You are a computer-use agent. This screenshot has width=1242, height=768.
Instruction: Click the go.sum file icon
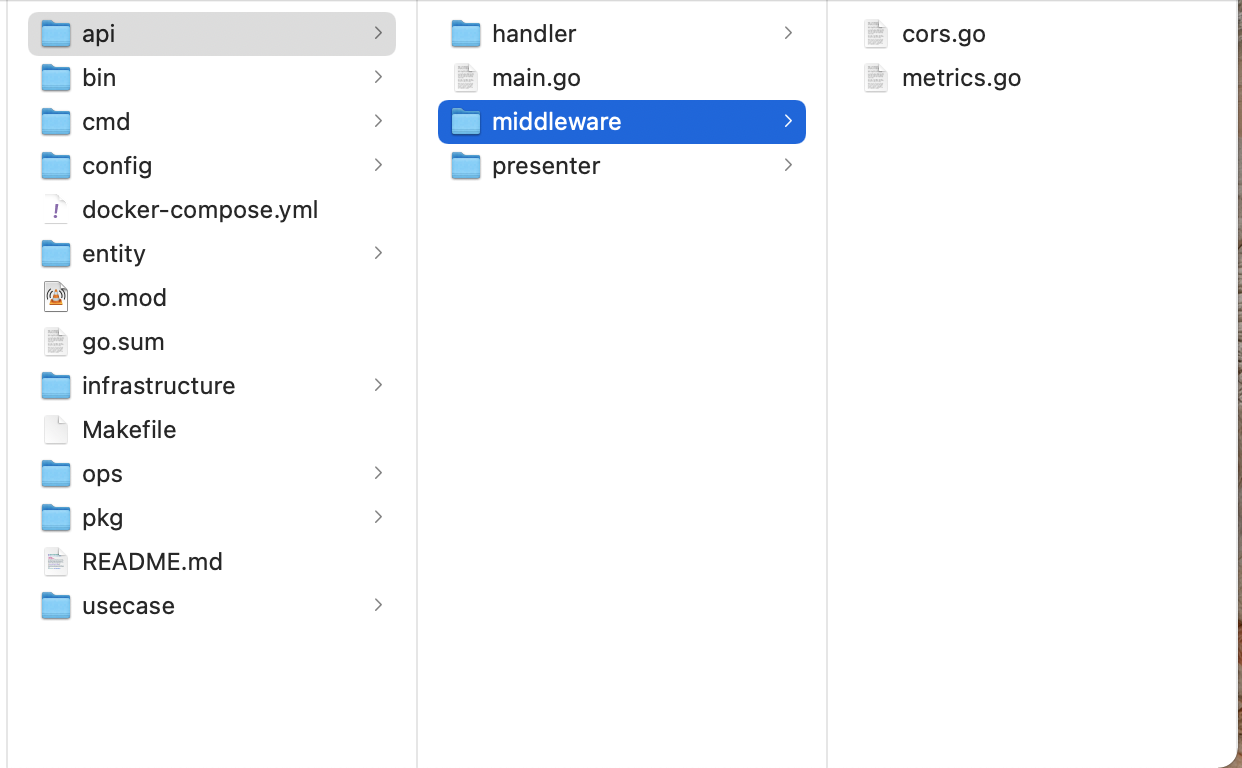click(x=56, y=342)
